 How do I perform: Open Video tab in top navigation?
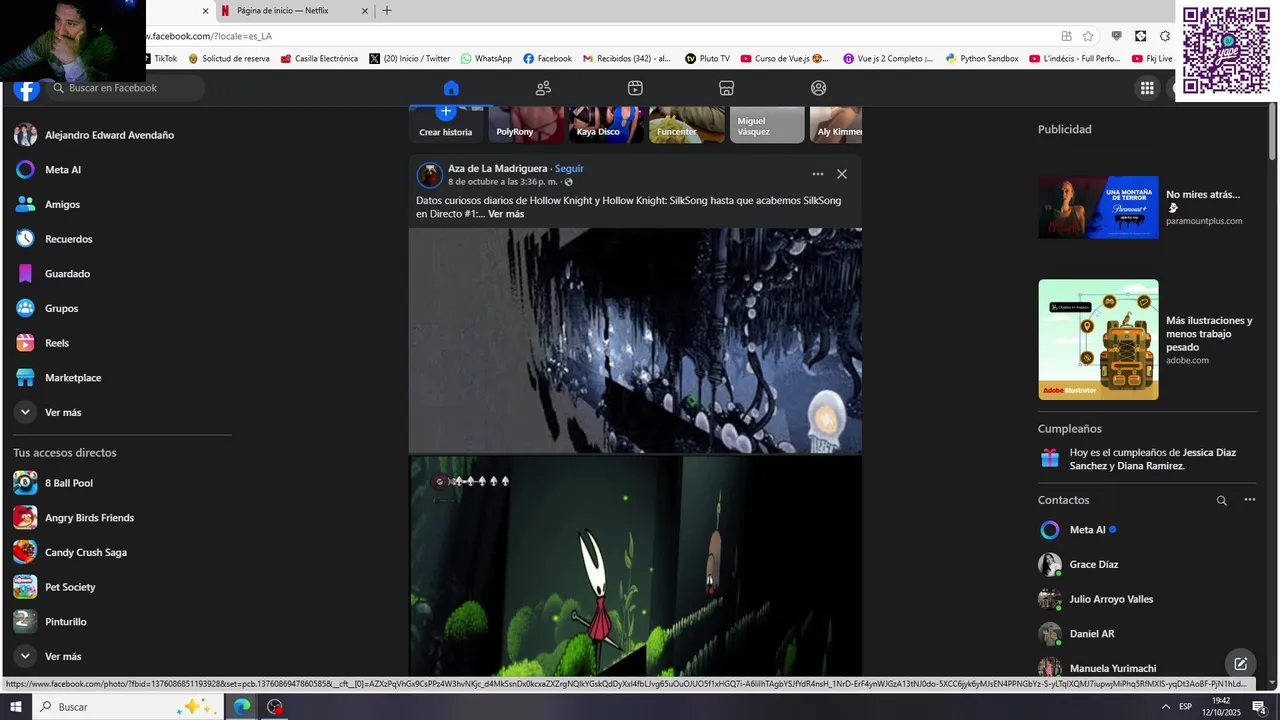coord(635,88)
